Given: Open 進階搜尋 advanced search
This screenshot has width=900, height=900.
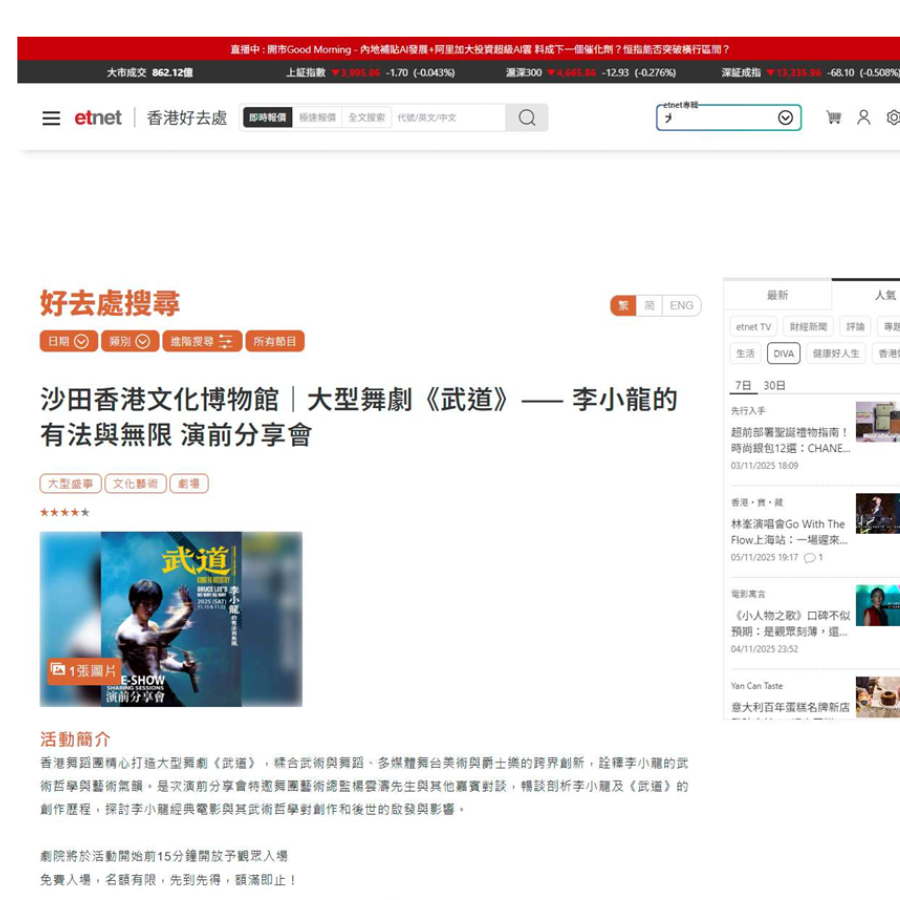Looking at the screenshot, I should [202, 342].
